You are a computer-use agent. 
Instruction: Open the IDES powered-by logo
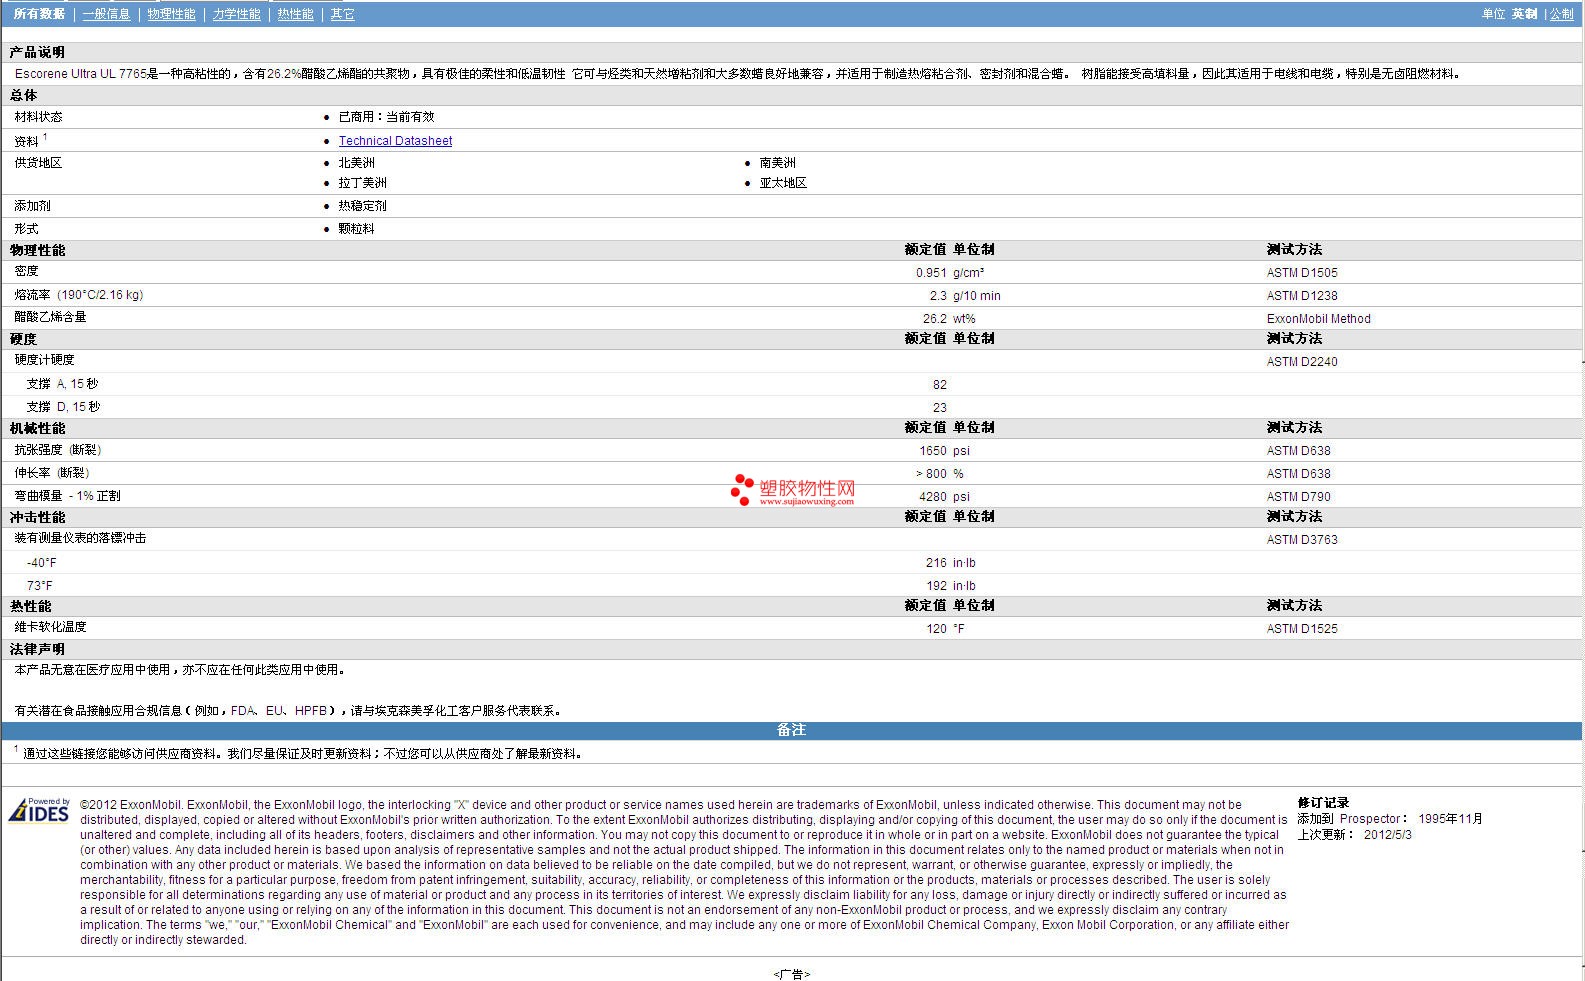click(39, 810)
